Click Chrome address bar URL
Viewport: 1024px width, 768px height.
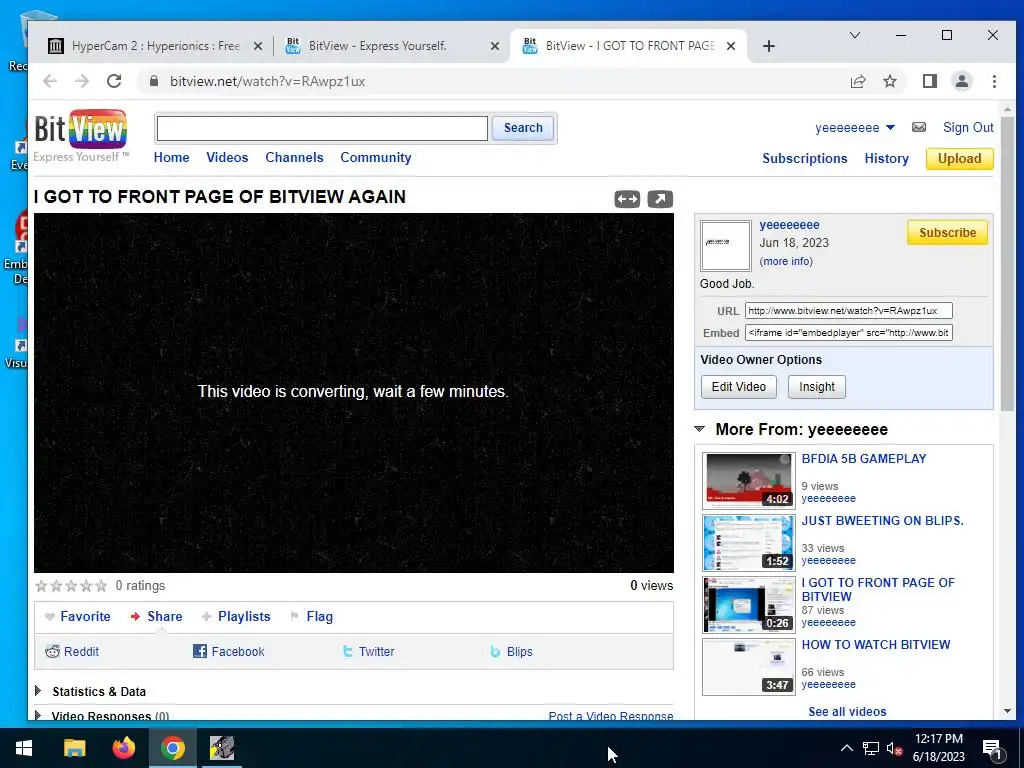click(x=267, y=82)
